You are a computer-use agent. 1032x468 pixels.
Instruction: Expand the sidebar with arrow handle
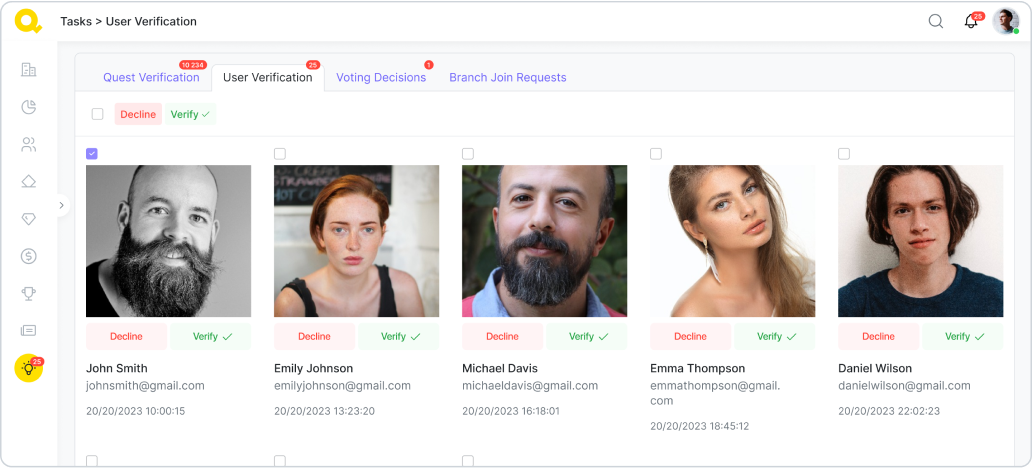pos(61,205)
